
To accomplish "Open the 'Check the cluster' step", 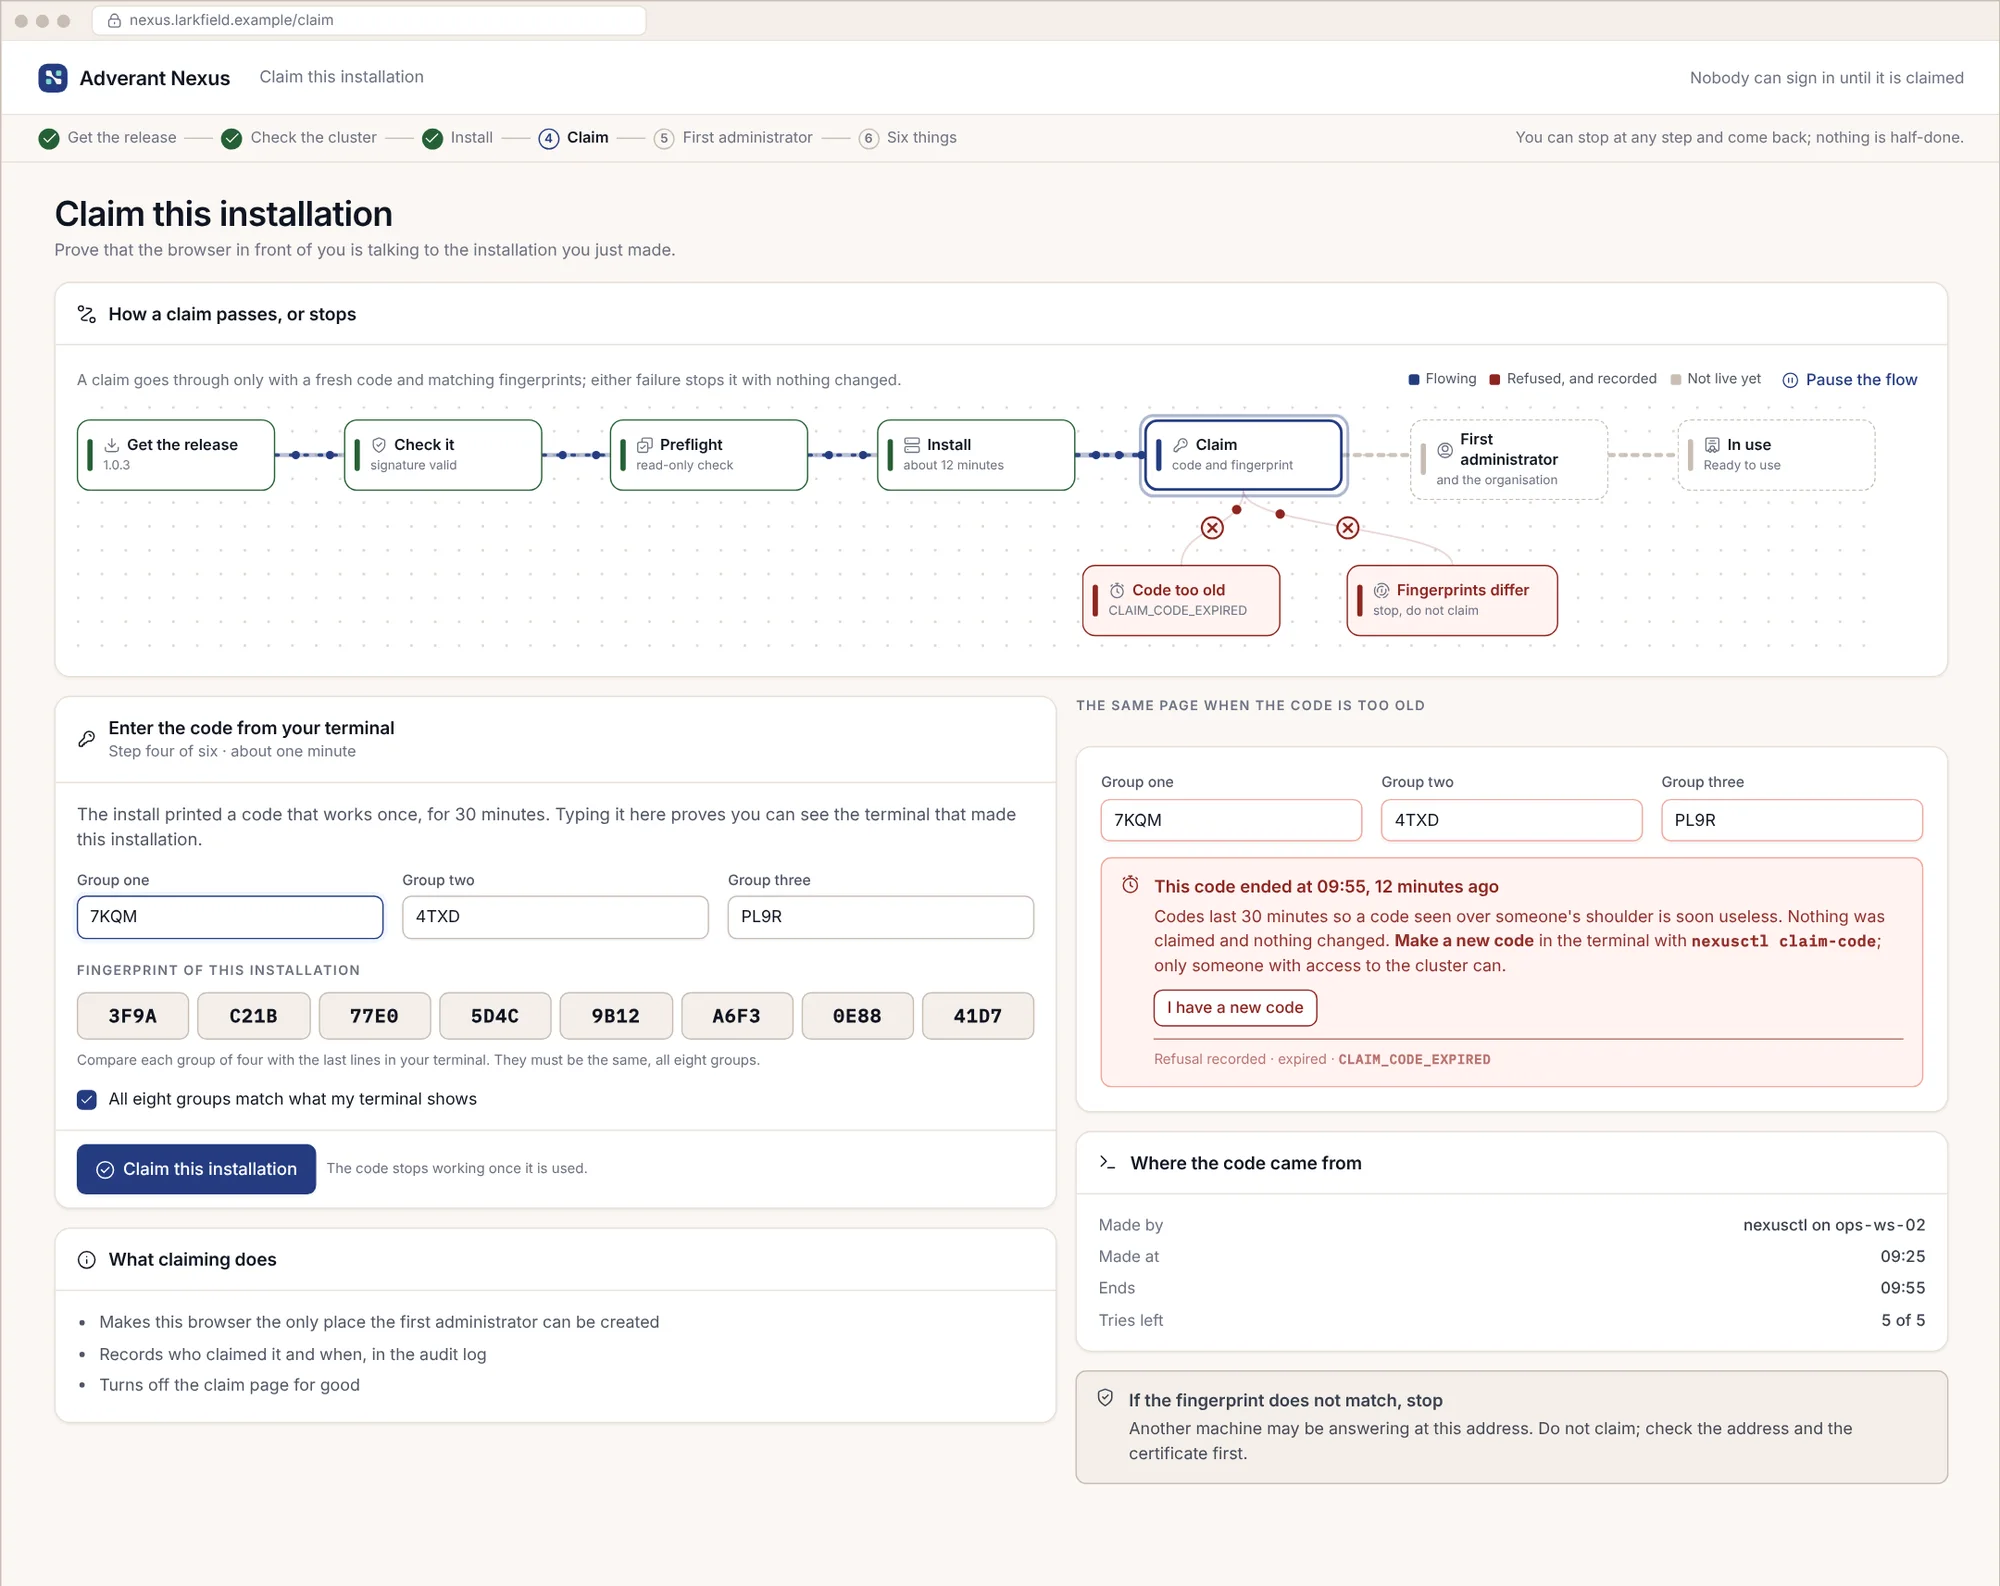I will 299,138.
